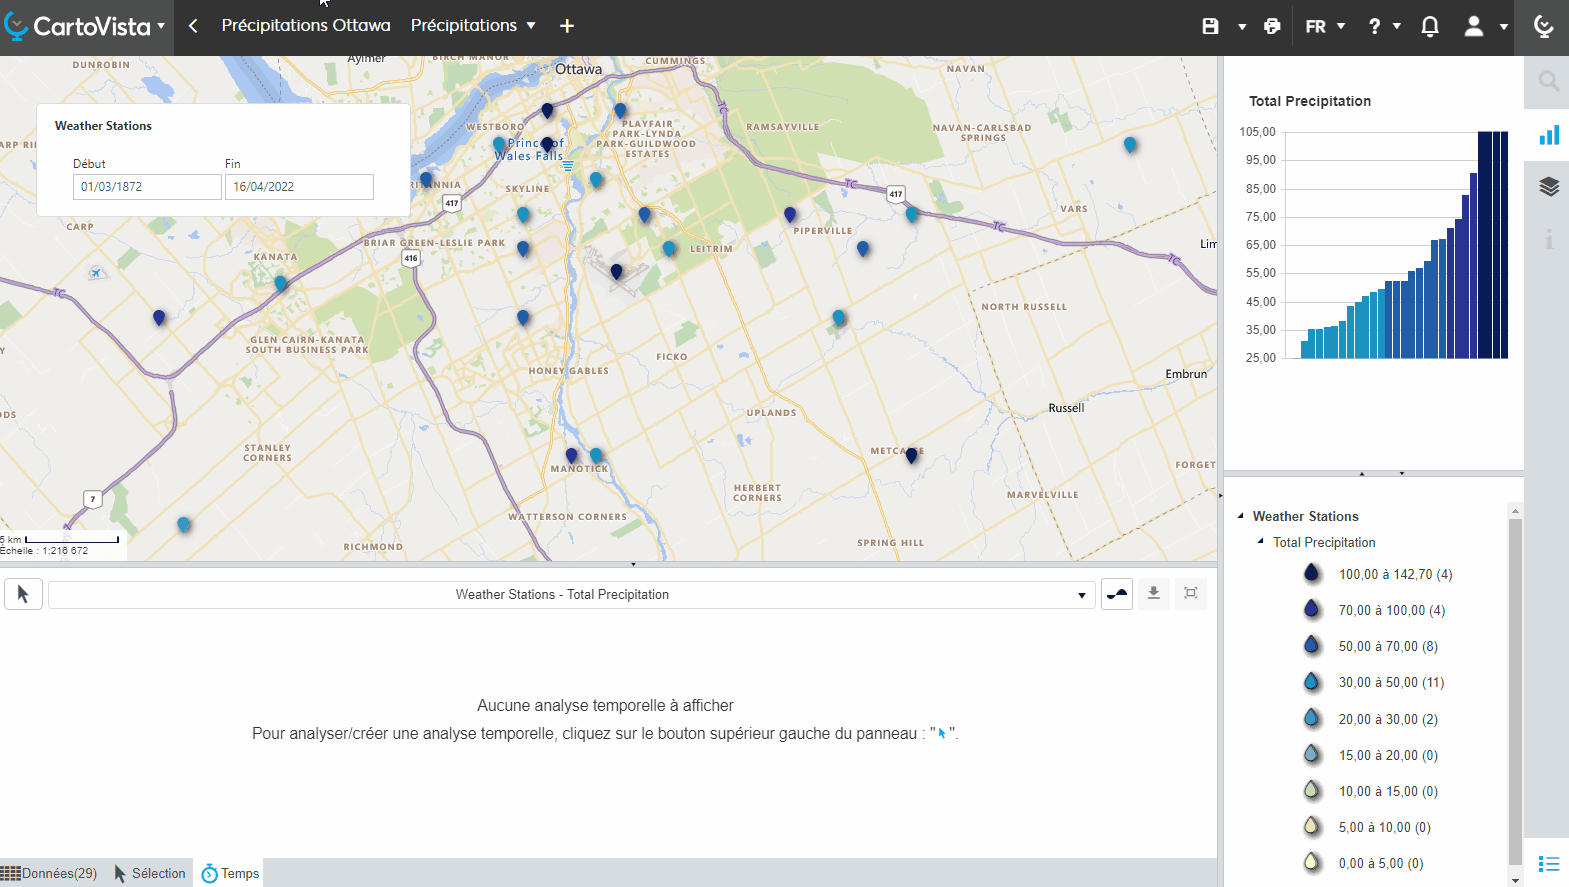Image resolution: width=1569 pixels, height=887 pixels.
Task: Click legend entry 20,00 à 30,00 (2)
Action: coord(1388,720)
